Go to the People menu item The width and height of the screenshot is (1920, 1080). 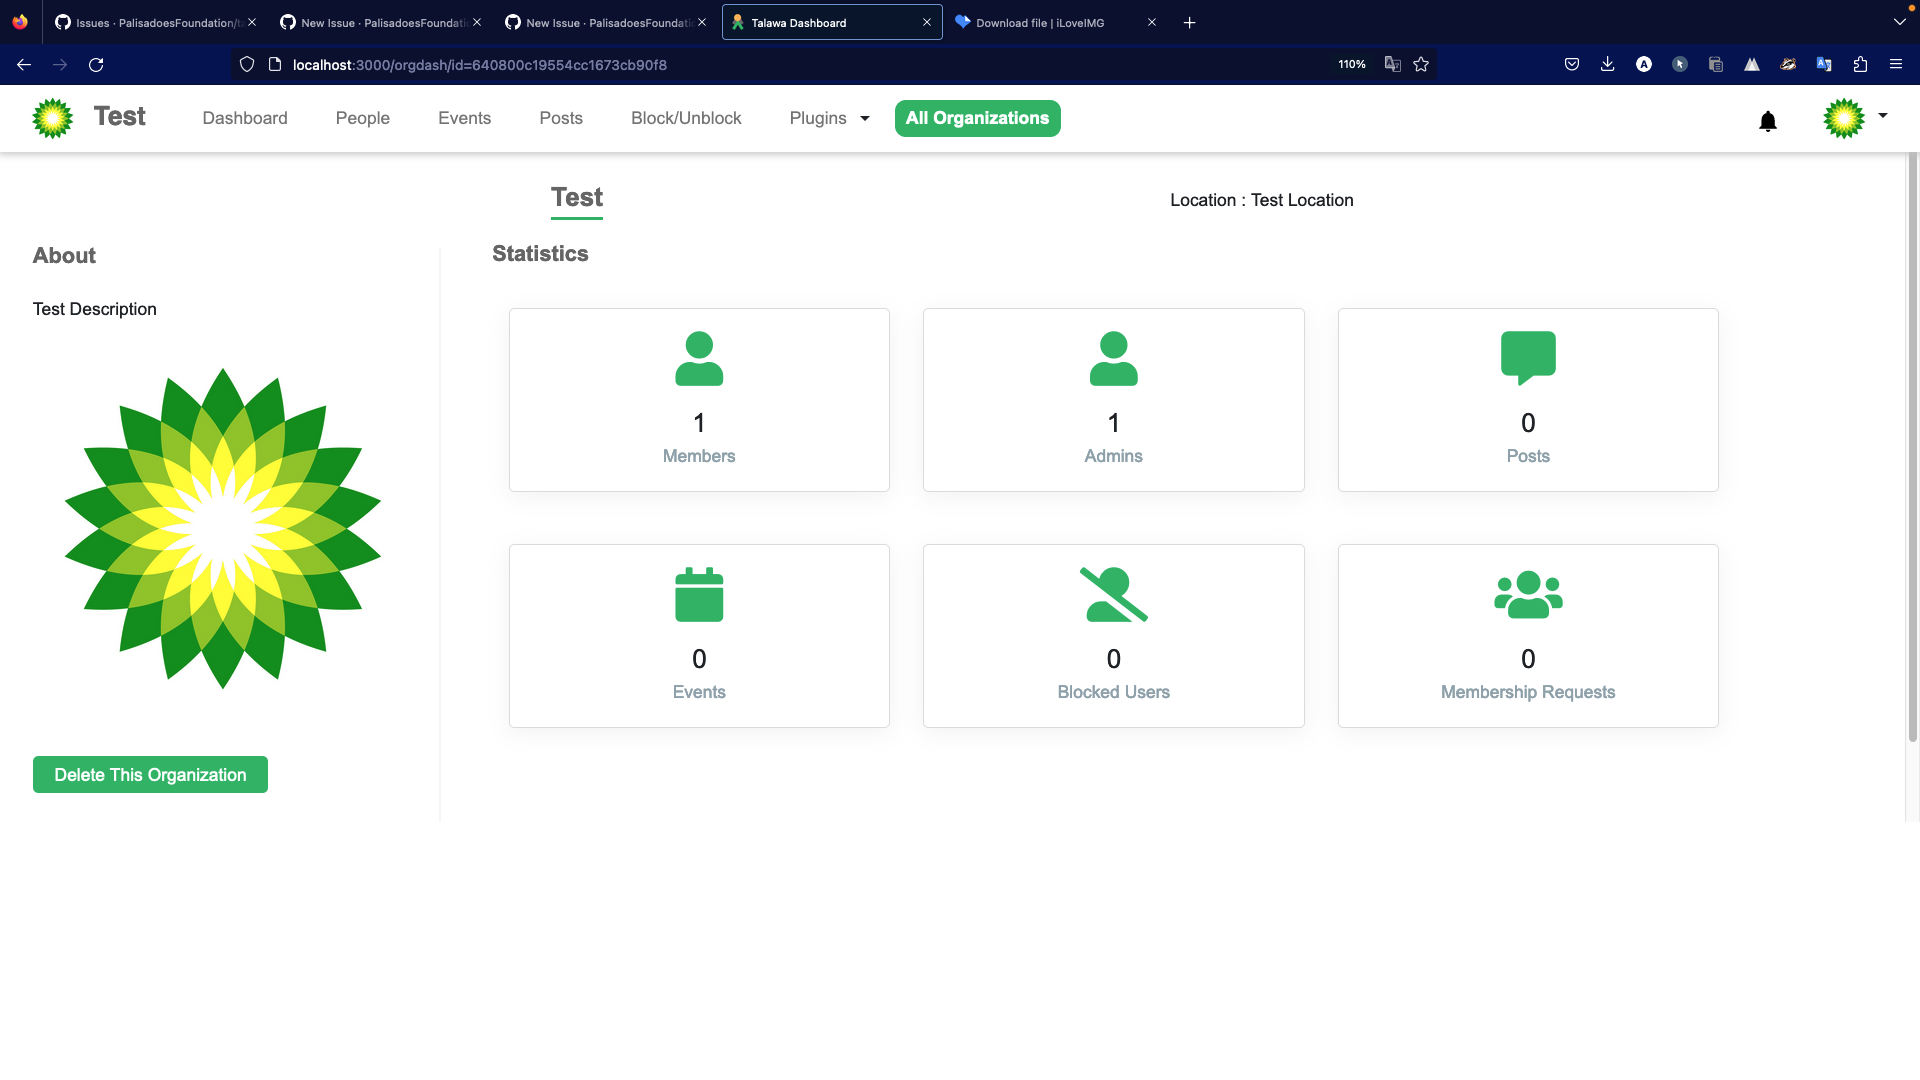click(362, 118)
